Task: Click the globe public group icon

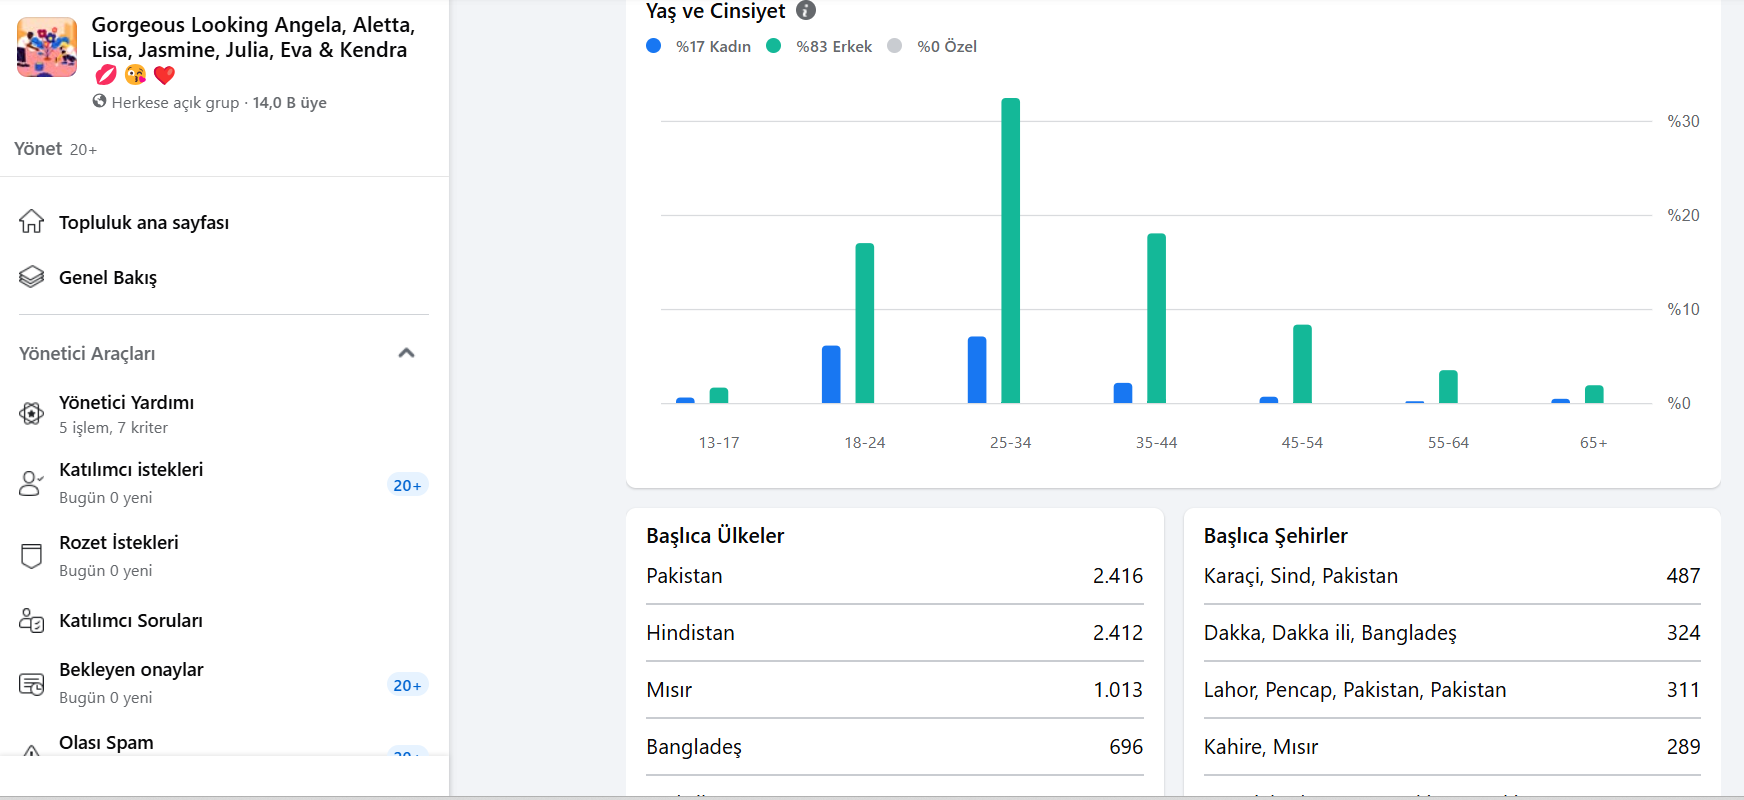Action: pyautogui.click(x=99, y=101)
